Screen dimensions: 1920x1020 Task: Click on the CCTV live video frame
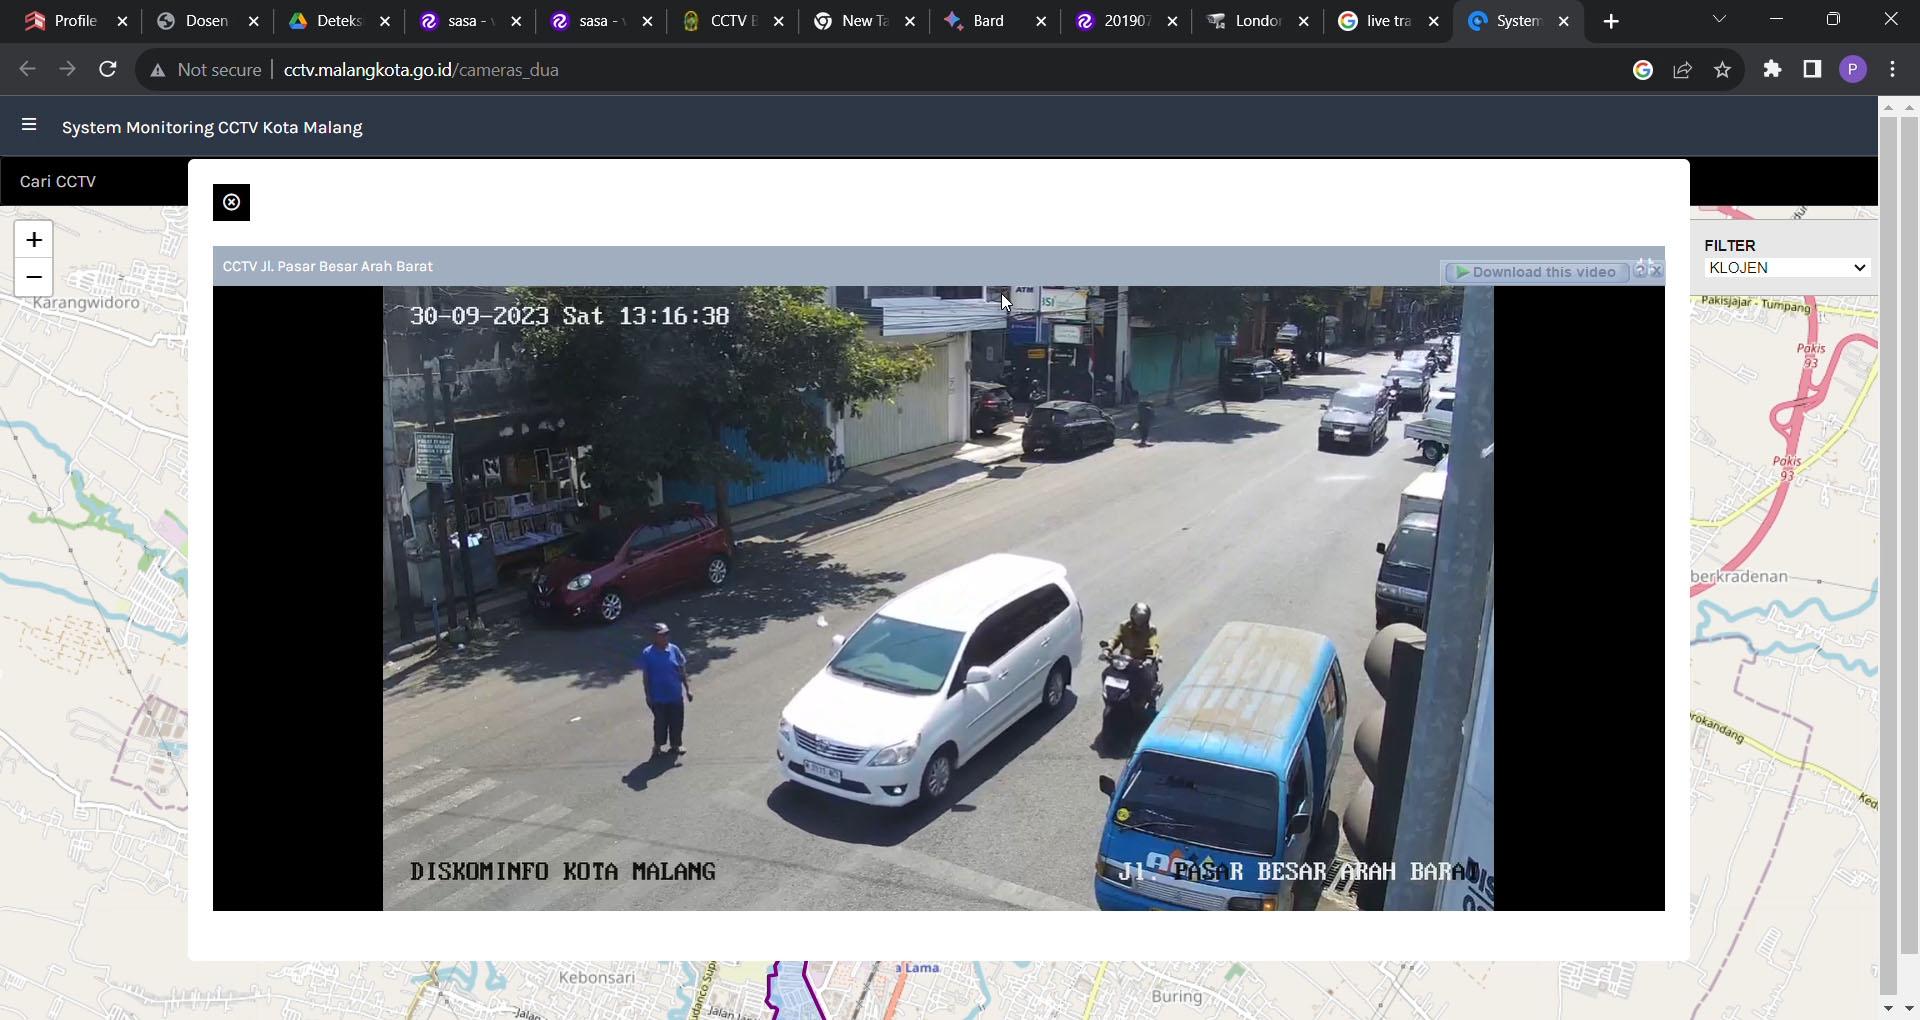click(x=938, y=598)
